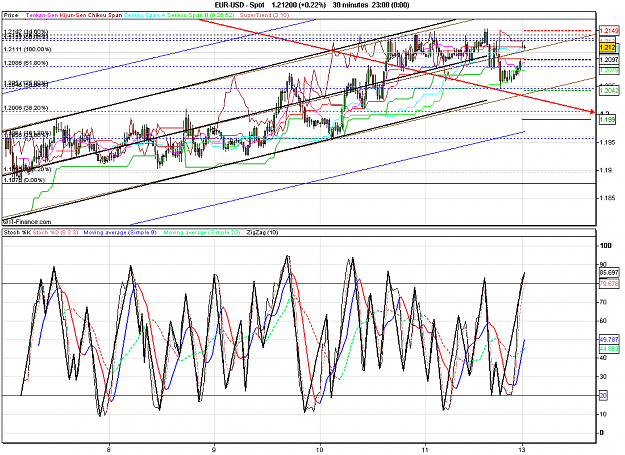Click the green 1.198 price tag
Screen dimensions: 625x455
pos(607,120)
